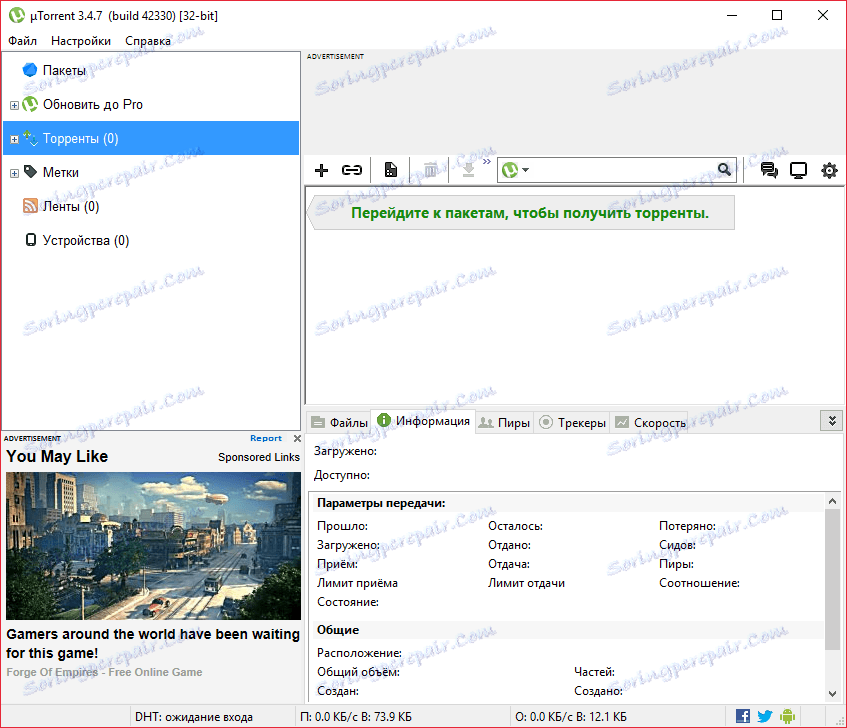Expand the Метки tree item

click(14, 172)
